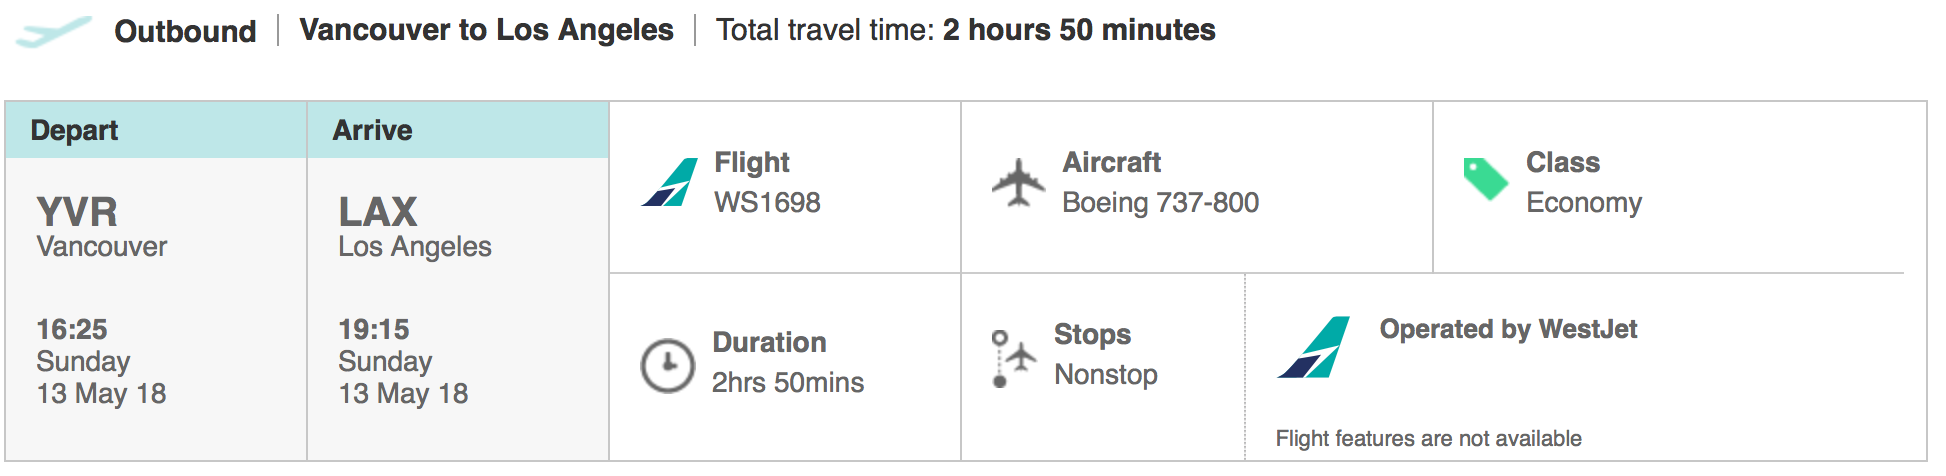Click the WestJet logo beside Flight WS1698

[x=669, y=182]
